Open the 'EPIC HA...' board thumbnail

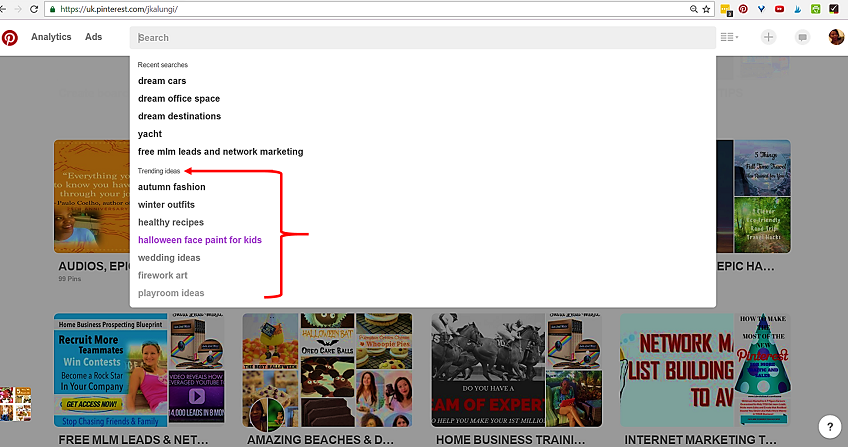click(753, 196)
